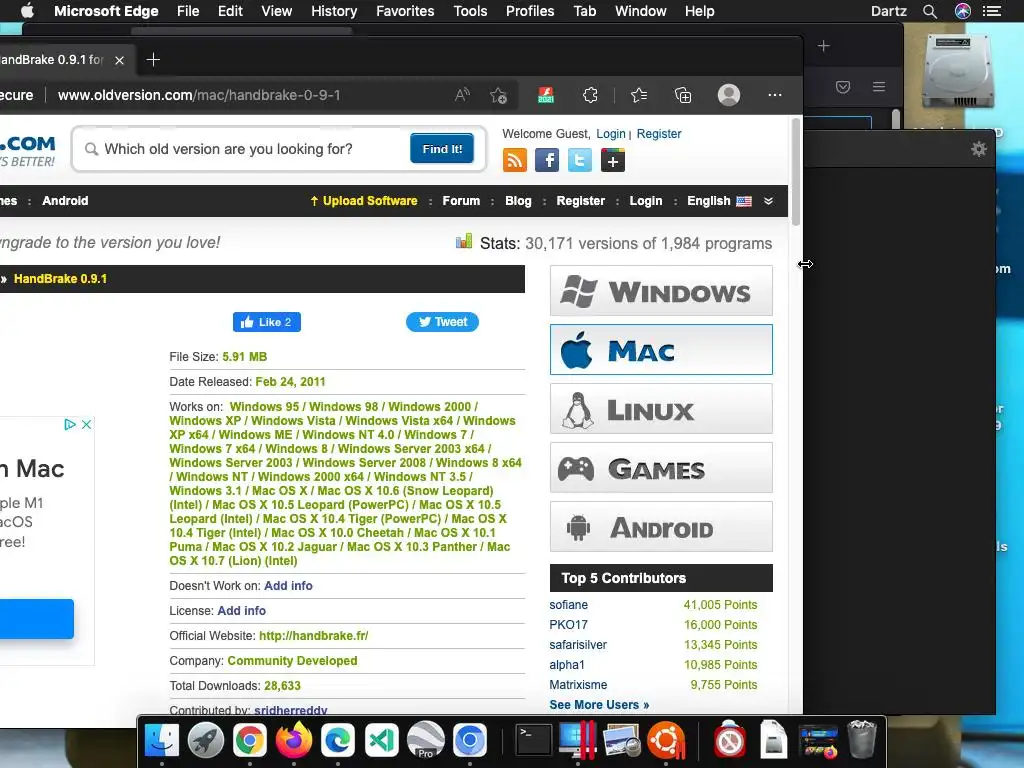Viewport: 1024px width, 768px height.
Task: Open the Flash 2021 extension icon
Action: pos(546,95)
